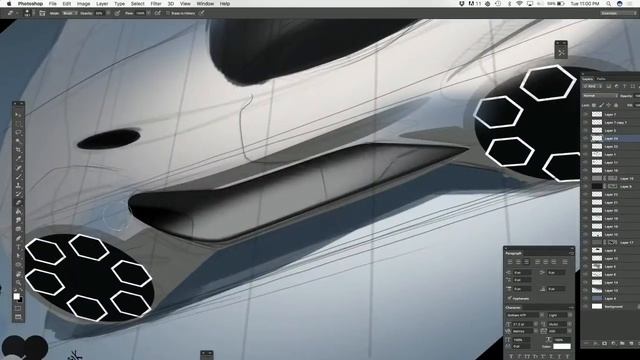The width and height of the screenshot is (640, 360).
Task: Click lock position icon in Layers panel
Action: point(609,105)
